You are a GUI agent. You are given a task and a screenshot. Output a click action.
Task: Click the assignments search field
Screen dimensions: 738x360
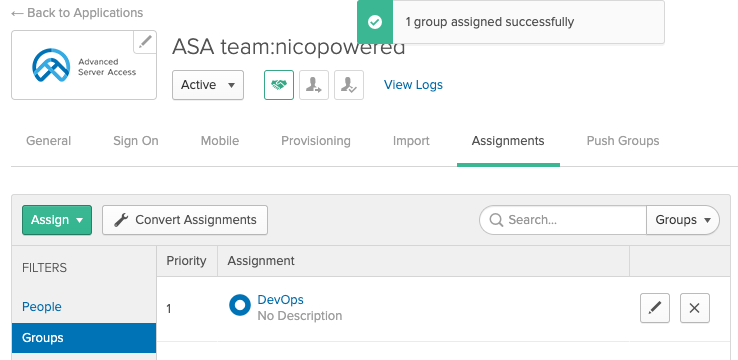point(563,220)
